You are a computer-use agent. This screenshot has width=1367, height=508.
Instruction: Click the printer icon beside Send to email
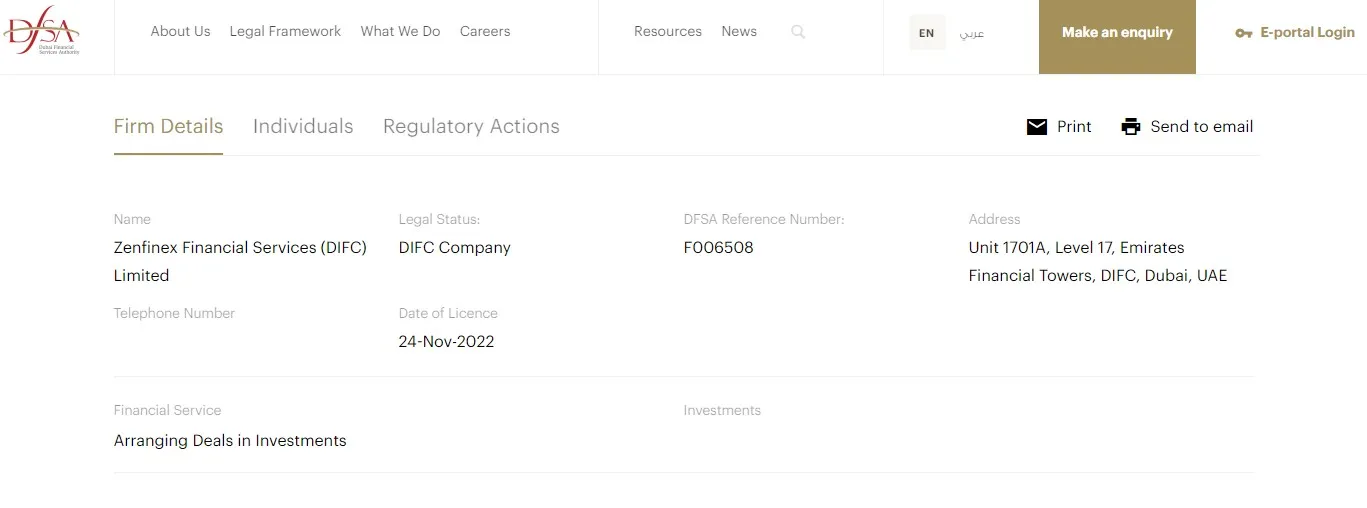1131,127
